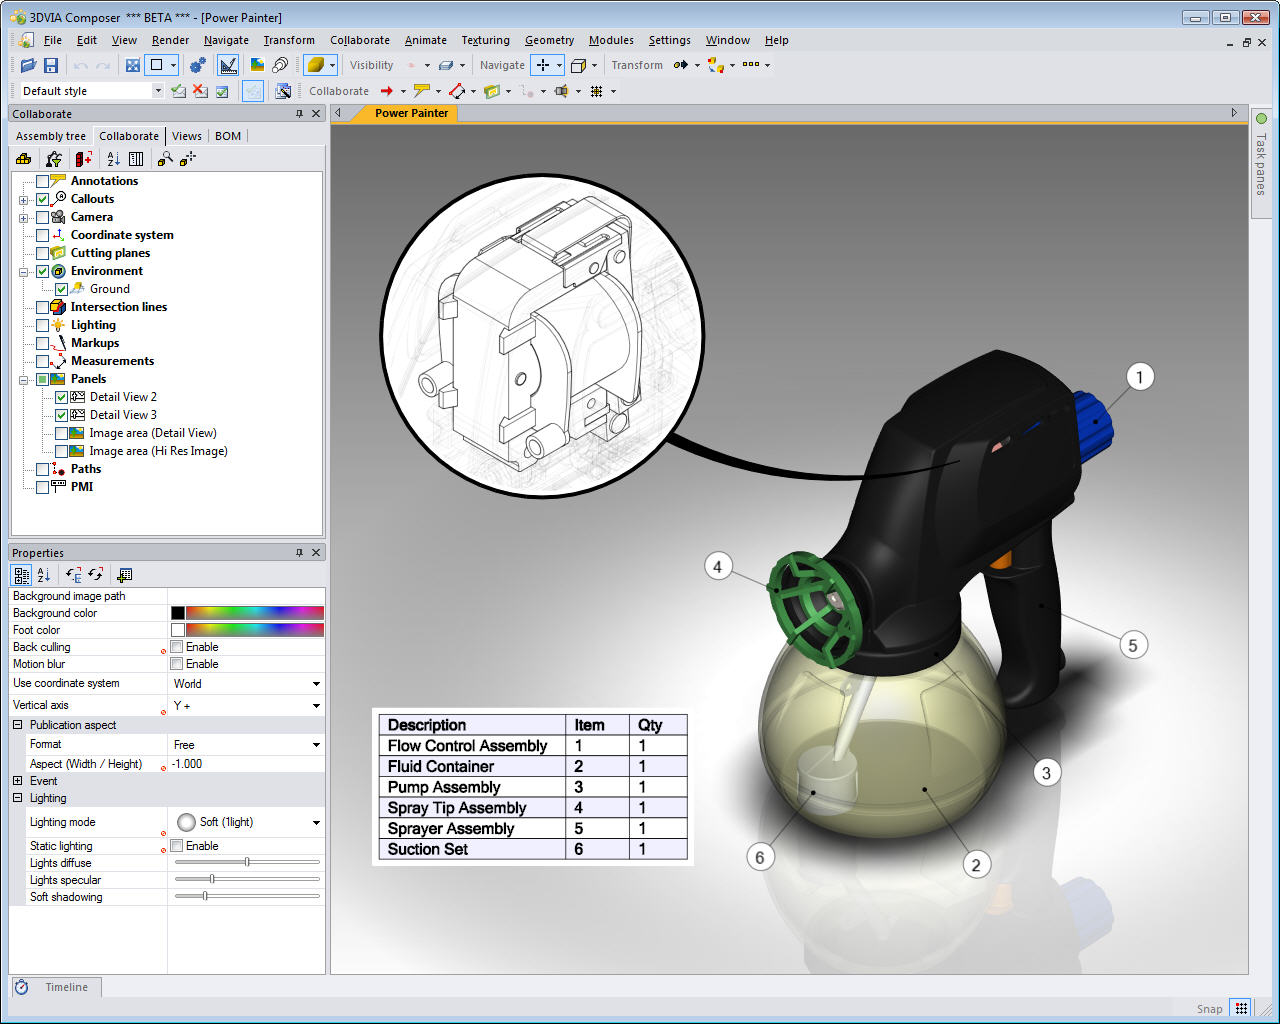Click the alphabetical sort icon in Properties
1280x1024 pixels.
click(x=44, y=575)
